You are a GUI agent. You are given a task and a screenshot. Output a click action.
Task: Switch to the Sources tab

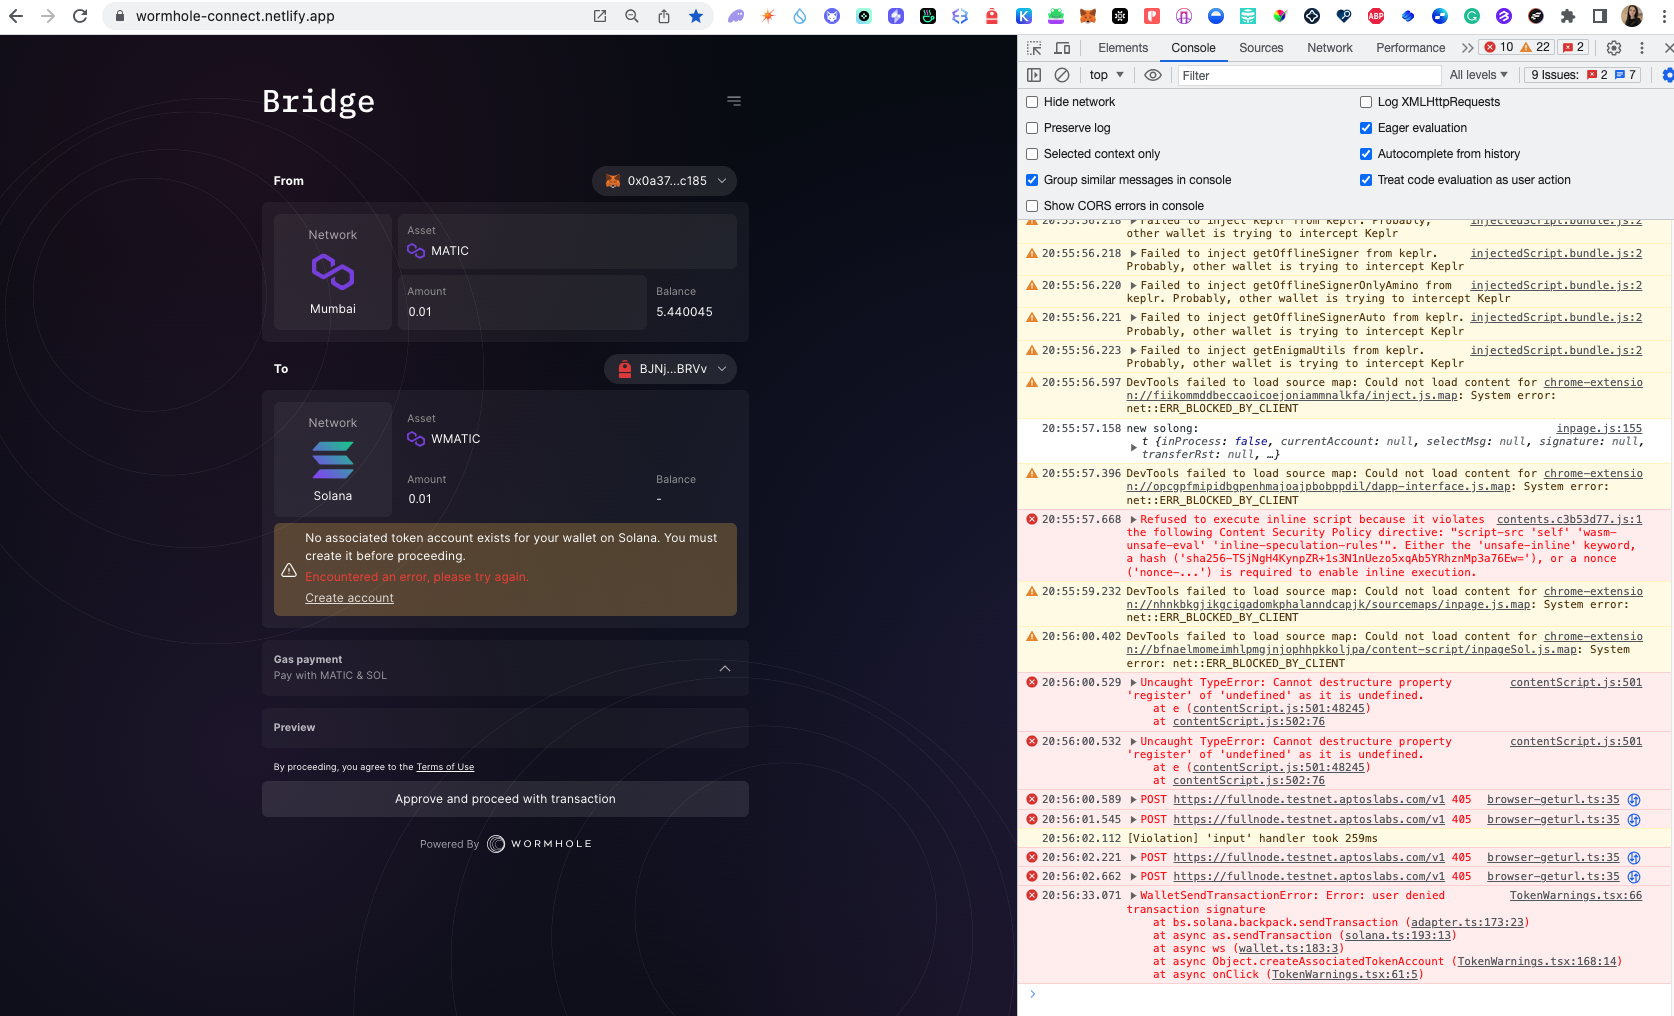pos(1260,47)
